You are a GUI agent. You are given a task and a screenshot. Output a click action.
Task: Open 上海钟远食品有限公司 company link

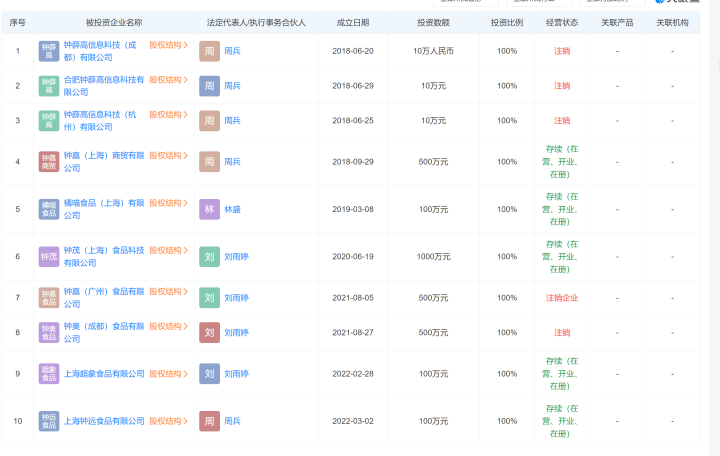tap(104, 421)
